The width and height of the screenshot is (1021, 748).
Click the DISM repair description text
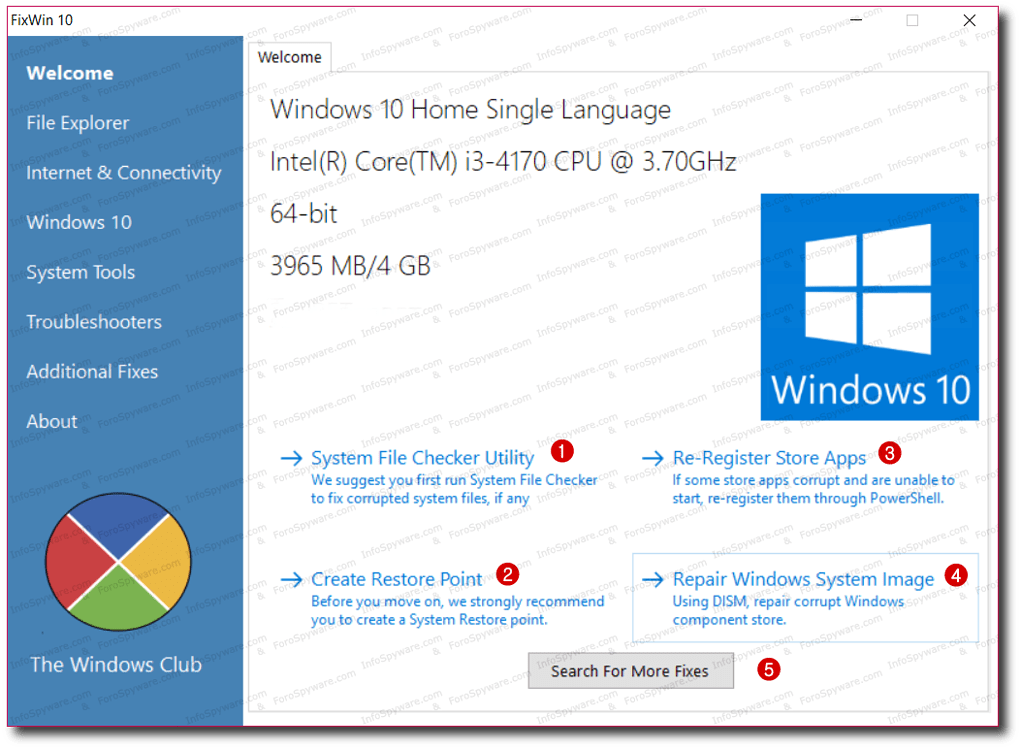point(788,610)
